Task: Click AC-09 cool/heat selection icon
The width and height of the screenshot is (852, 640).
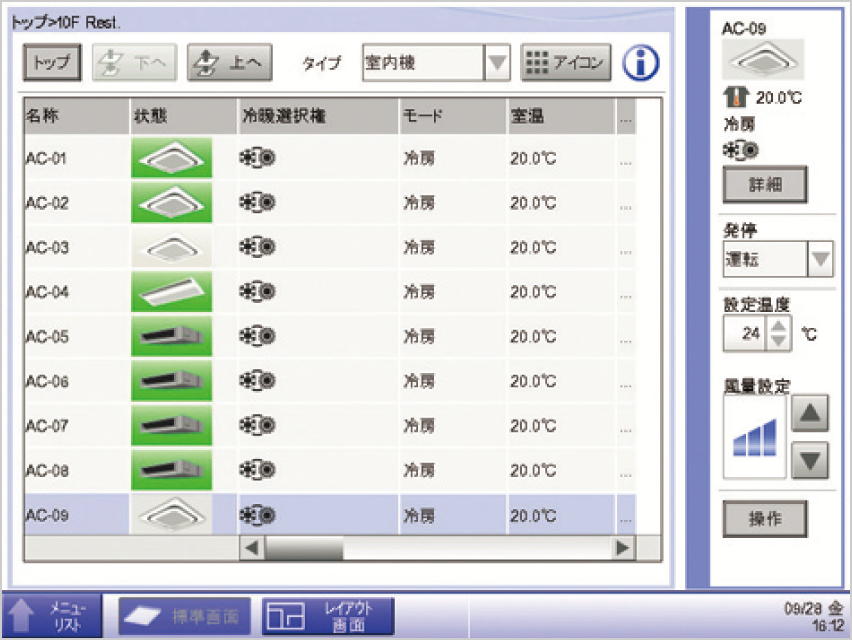Action: tap(258, 514)
